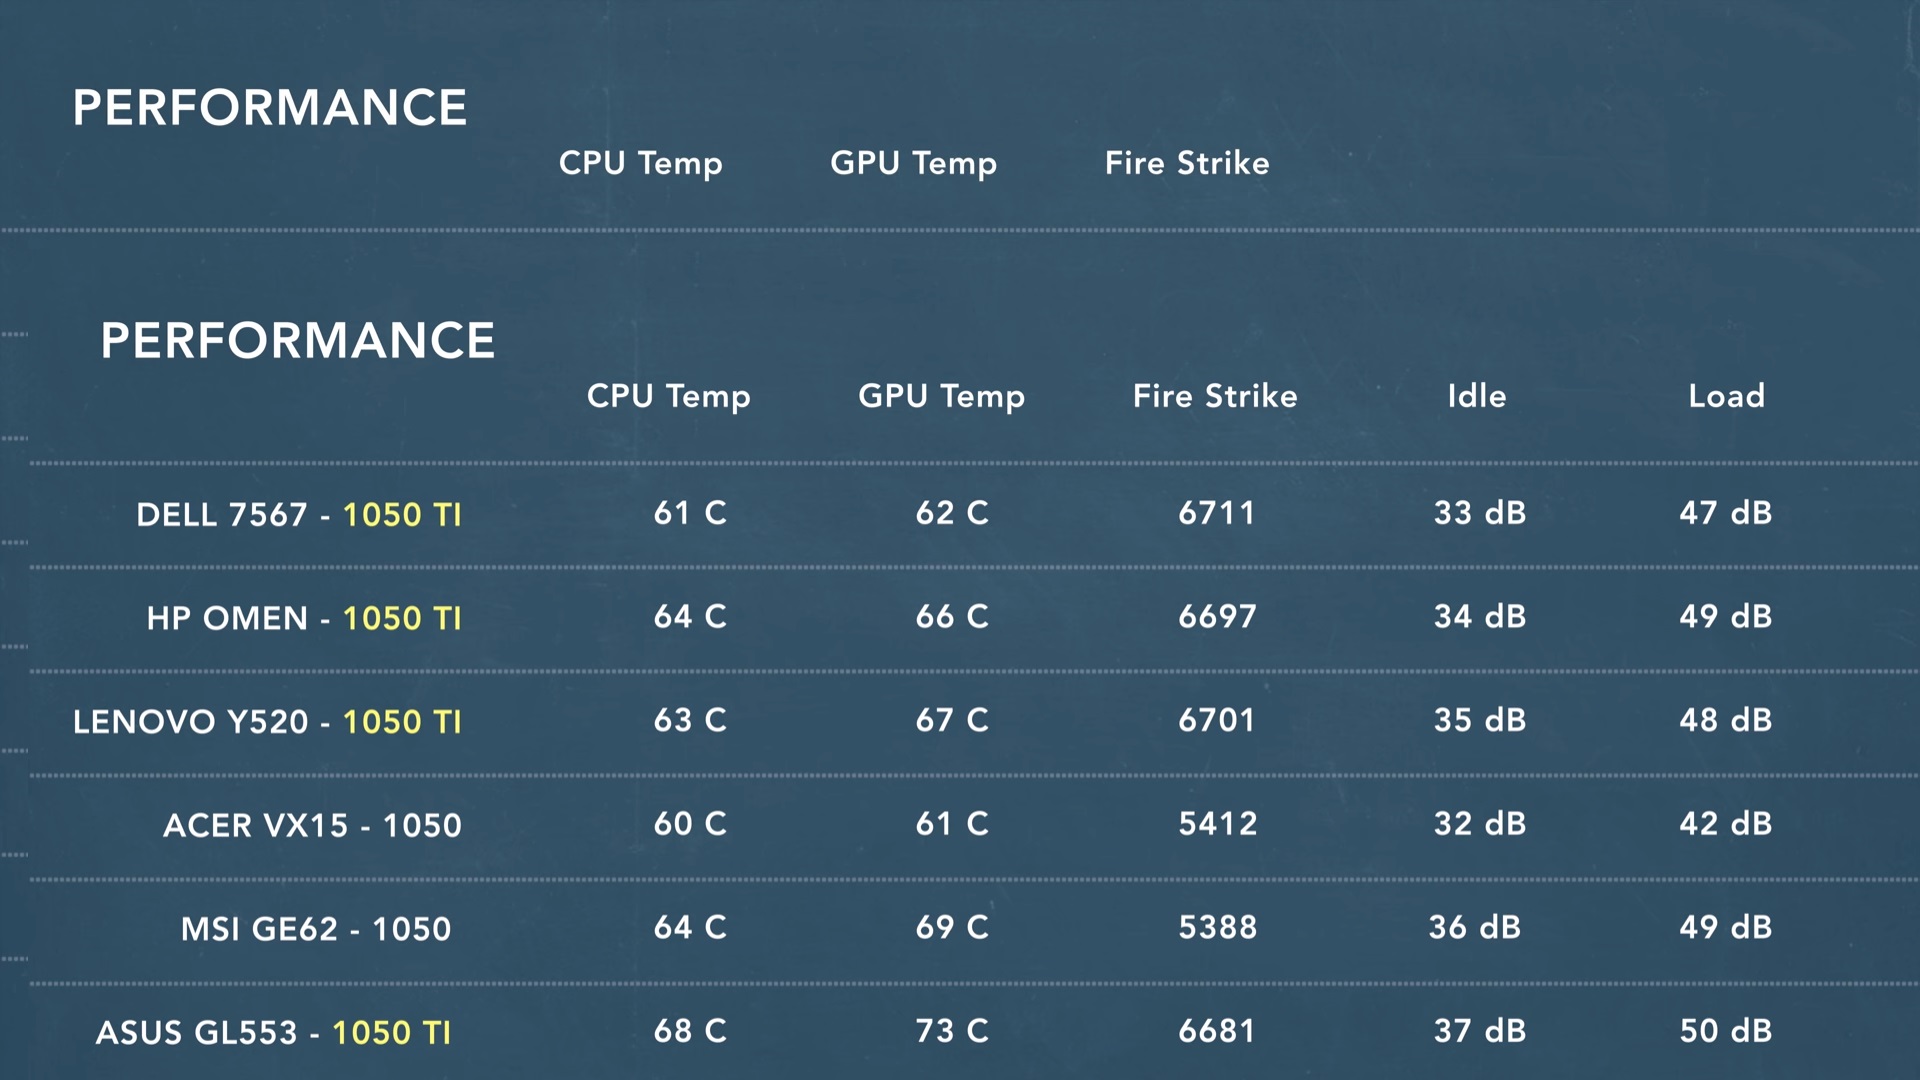Select the Idle column header
Image resolution: width=1920 pixels, height=1080 pixels.
1477,396
